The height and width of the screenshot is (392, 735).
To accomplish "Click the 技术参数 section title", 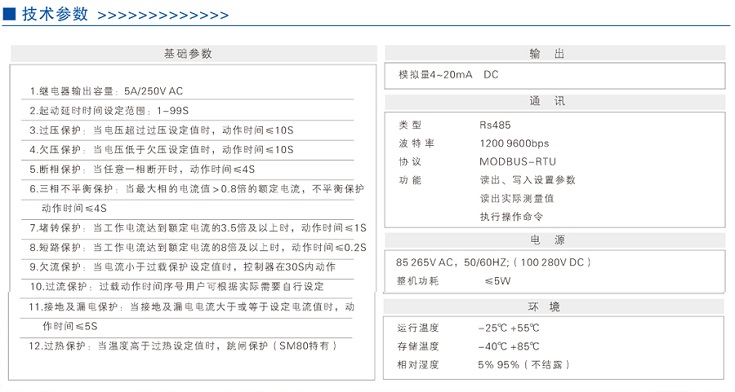I will (55, 14).
